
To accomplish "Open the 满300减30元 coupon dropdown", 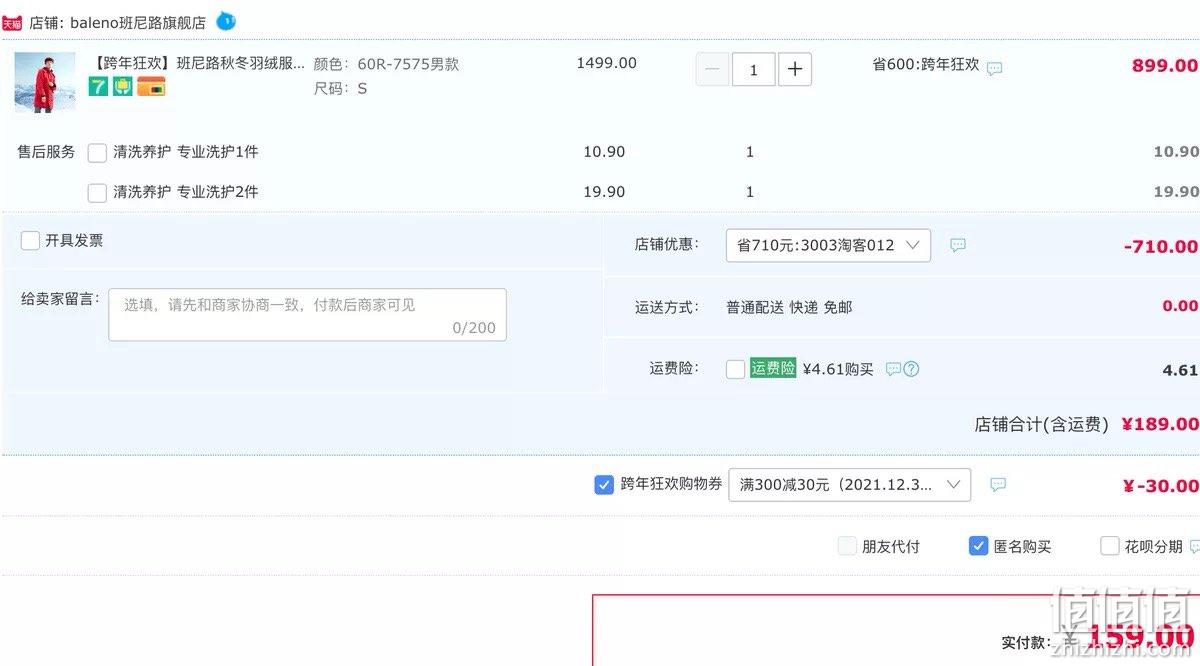I will click(849, 485).
